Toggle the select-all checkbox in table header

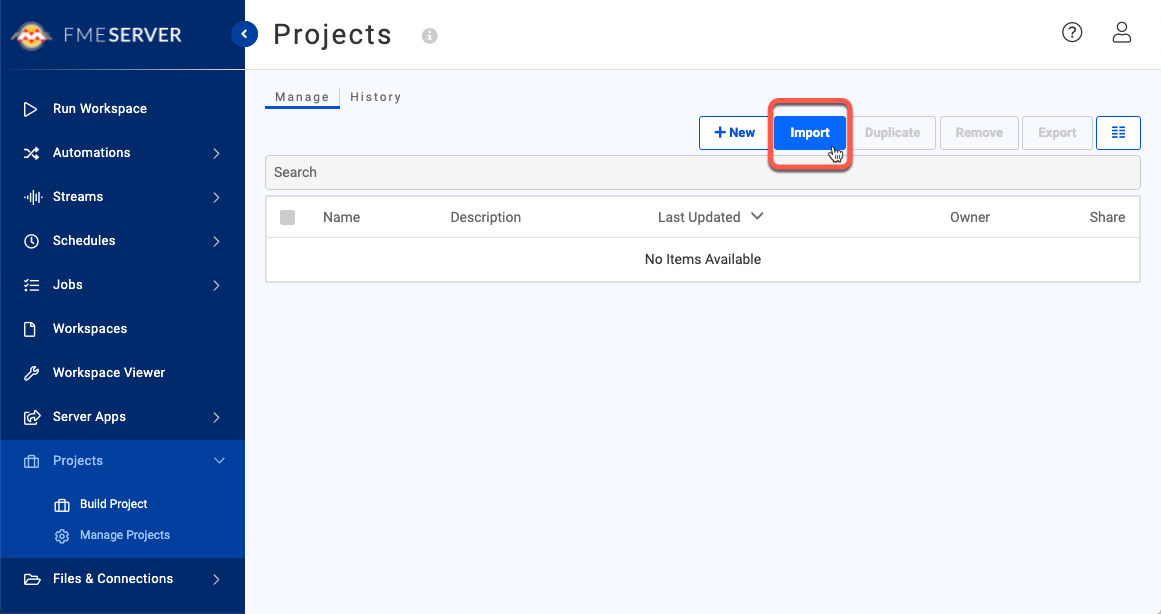(x=288, y=217)
